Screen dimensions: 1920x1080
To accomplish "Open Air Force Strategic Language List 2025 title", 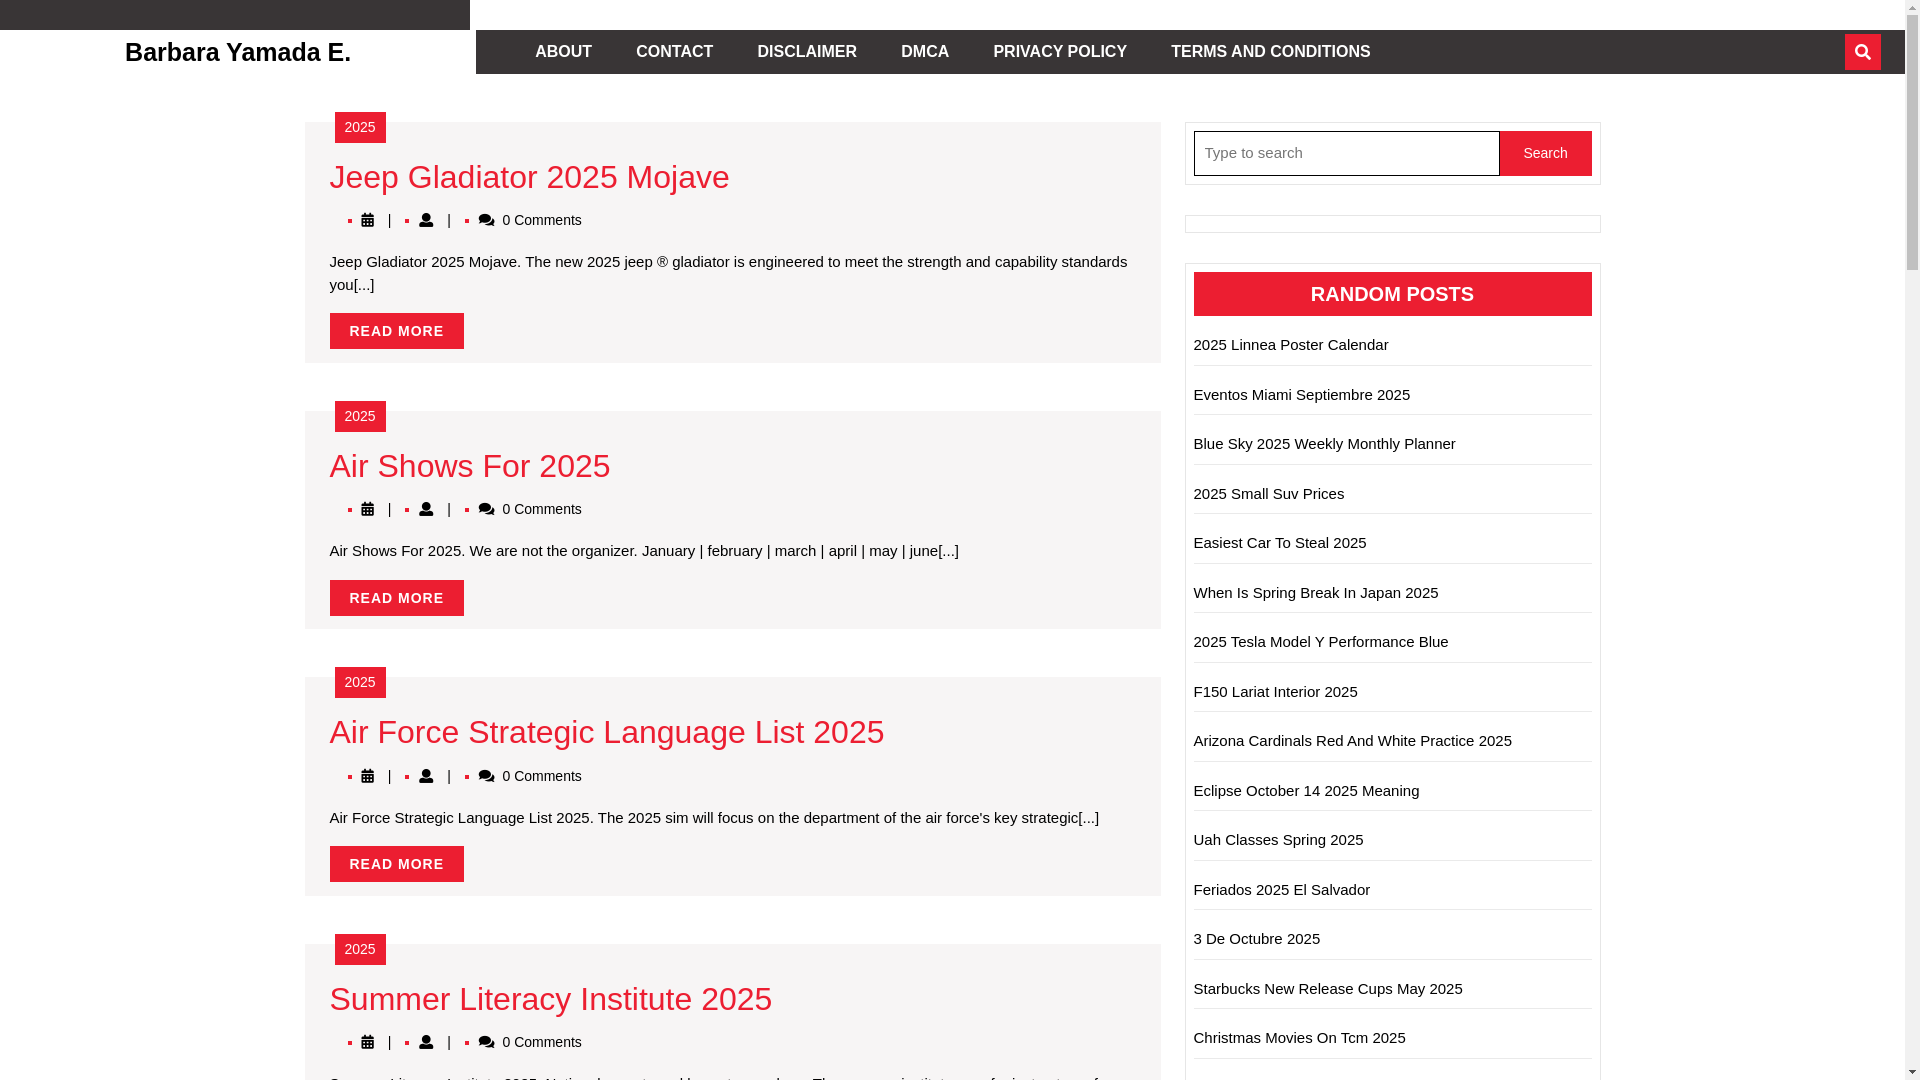I will [607, 732].
